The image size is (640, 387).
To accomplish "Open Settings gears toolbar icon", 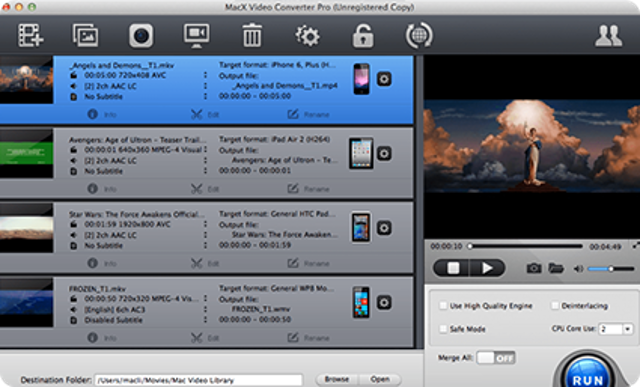I will click(307, 36).
